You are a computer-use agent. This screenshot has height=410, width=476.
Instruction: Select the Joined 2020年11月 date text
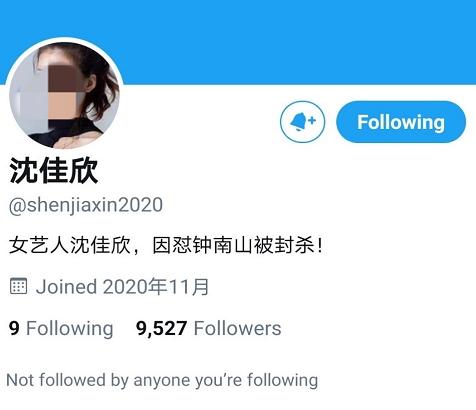tap(122, 287)
